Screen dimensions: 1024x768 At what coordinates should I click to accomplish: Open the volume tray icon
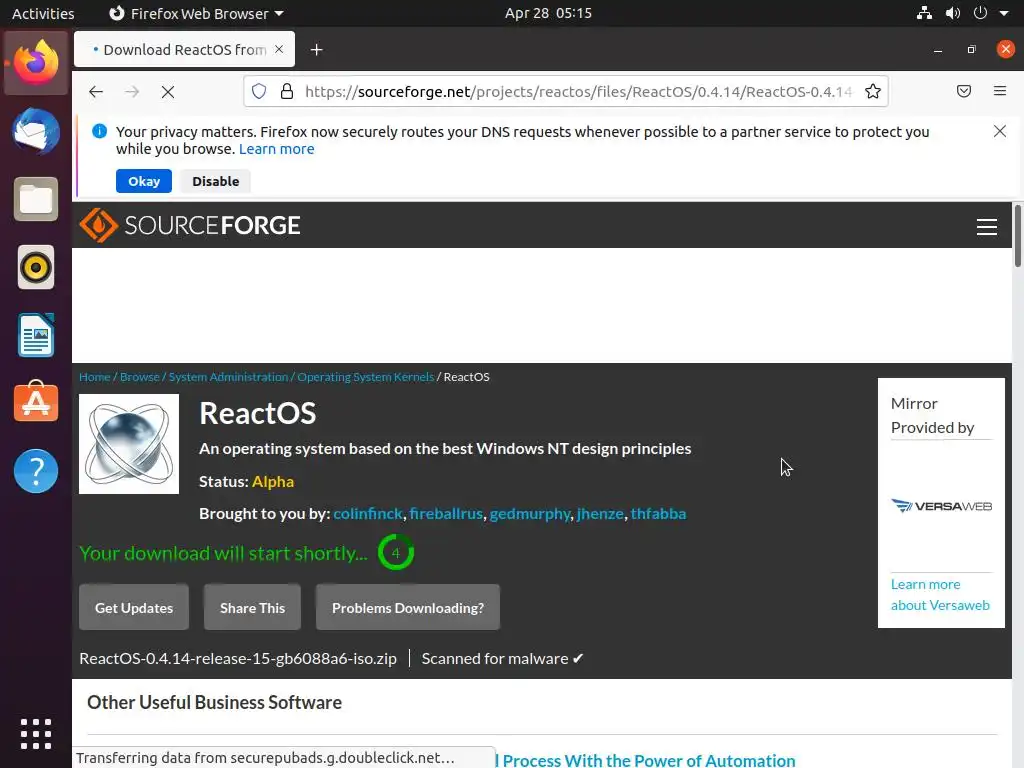click(x=953, y=13)
